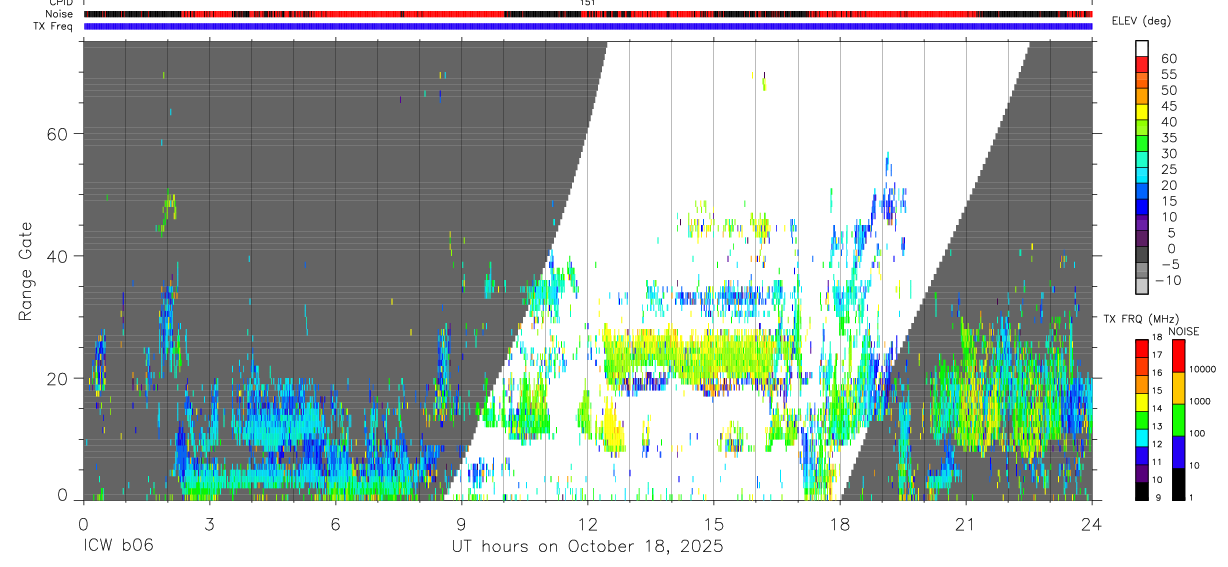Click the red-black Noise indicator strip
This screenshot has height=567, width=1228.
pos(588,14)
